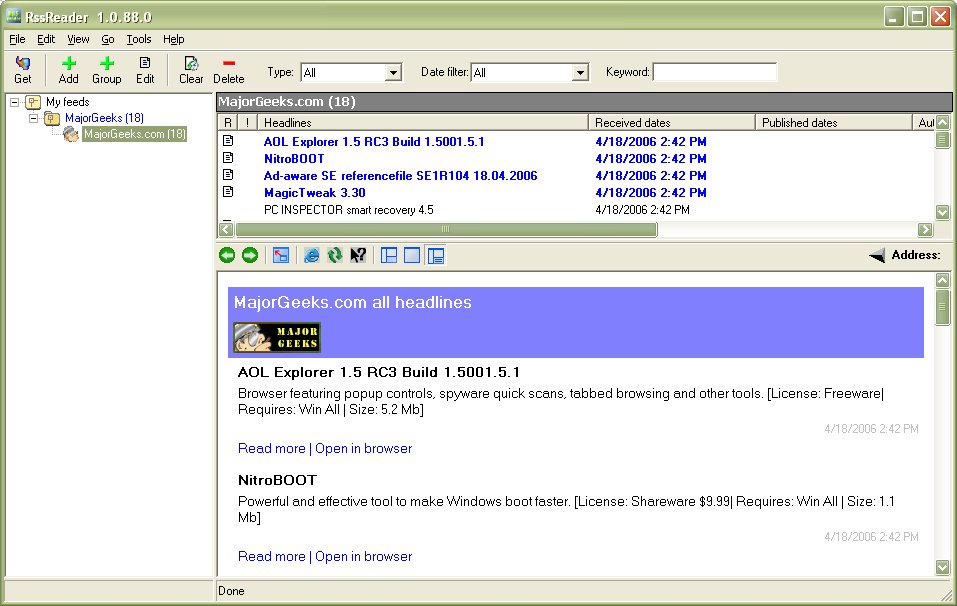This screenshot has height=606, width=957.
Task: Click into the Keyword search field
Action: click(x=714, y=72)
